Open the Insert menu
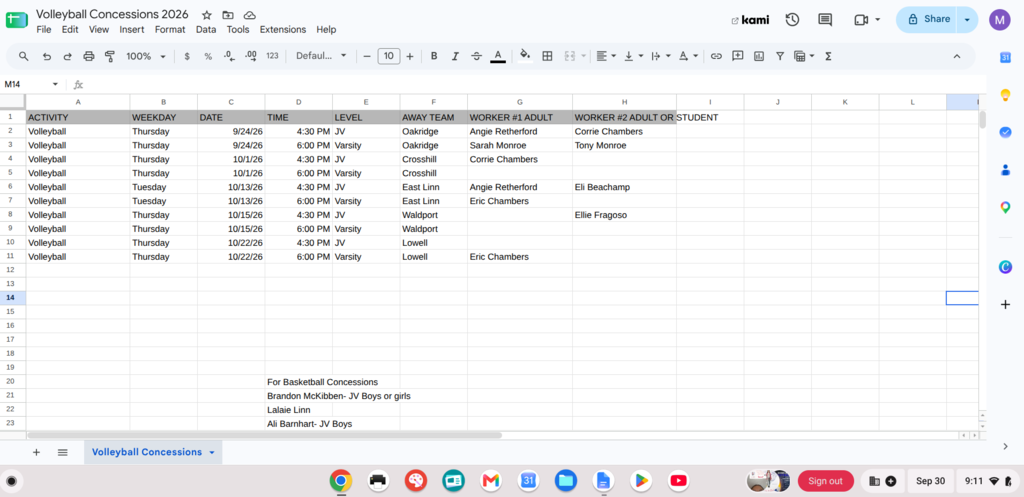The image size is (1024, 497). 132,29
